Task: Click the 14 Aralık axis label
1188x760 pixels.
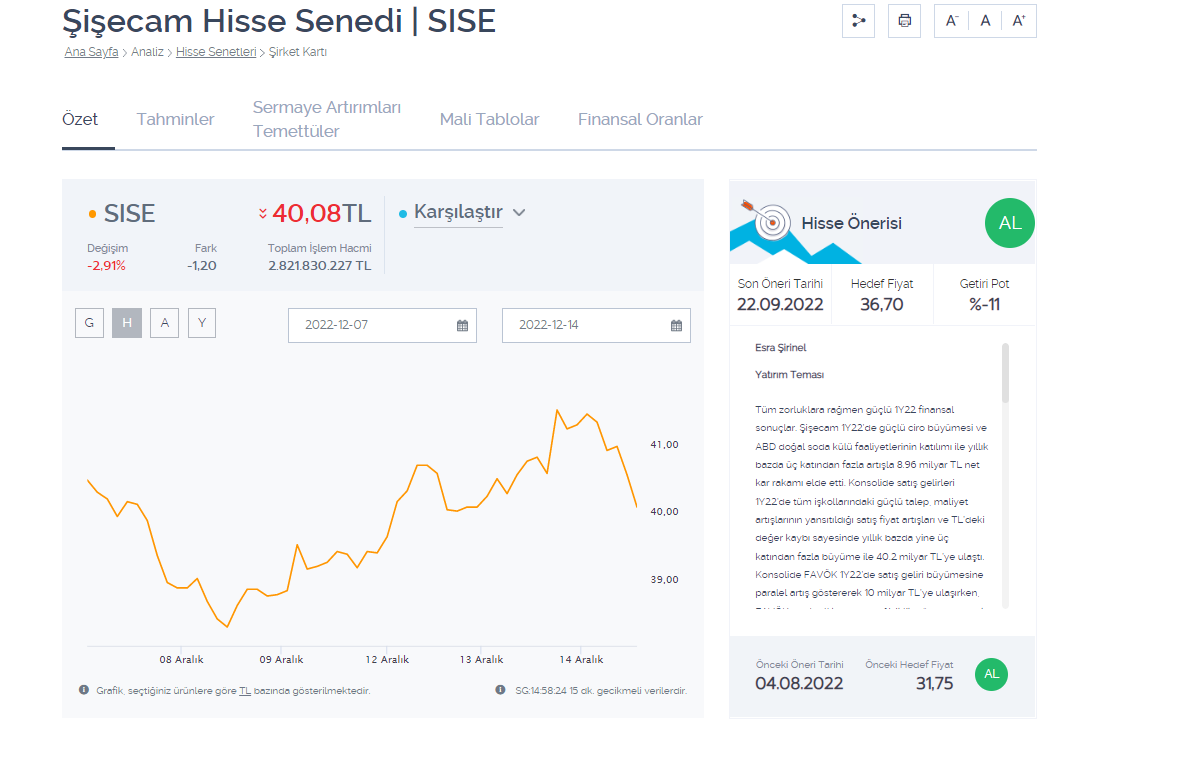Action: 581,659
